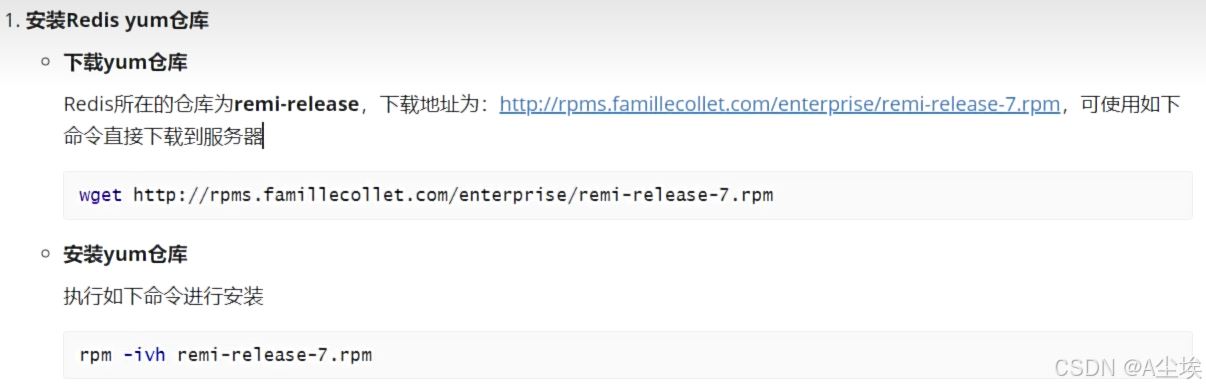Click the text Redis所在的仓库为
1206x387 pixels.
click(x=148, y=105)
